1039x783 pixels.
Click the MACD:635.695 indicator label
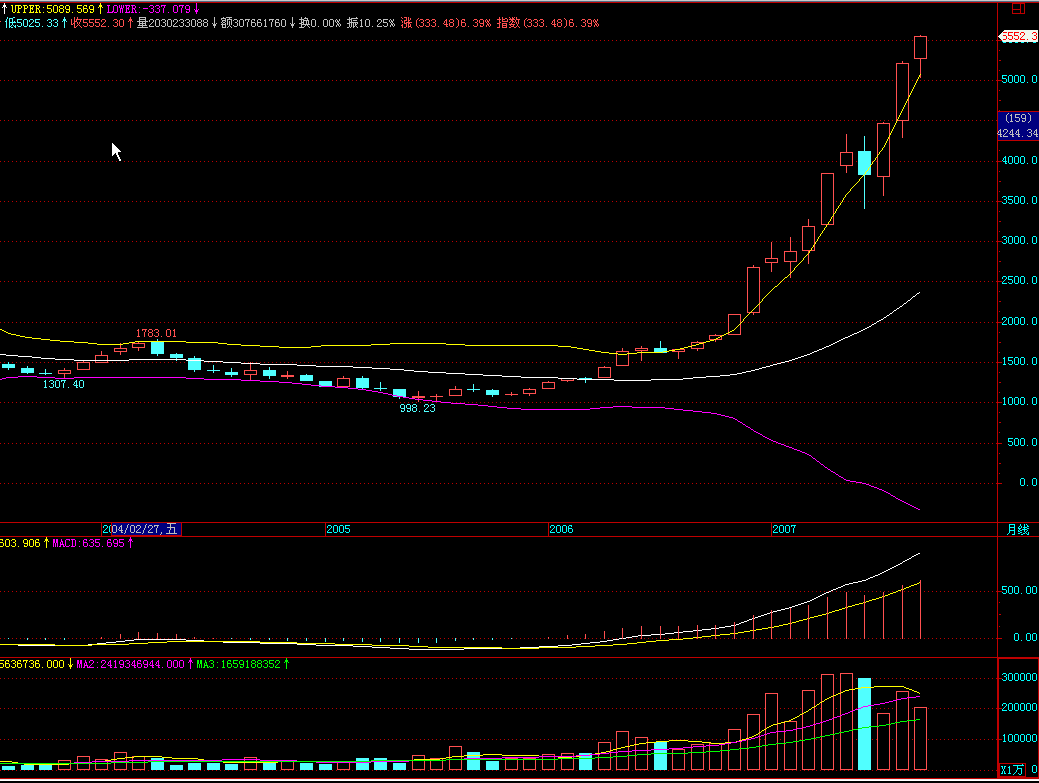click(88, 543)
